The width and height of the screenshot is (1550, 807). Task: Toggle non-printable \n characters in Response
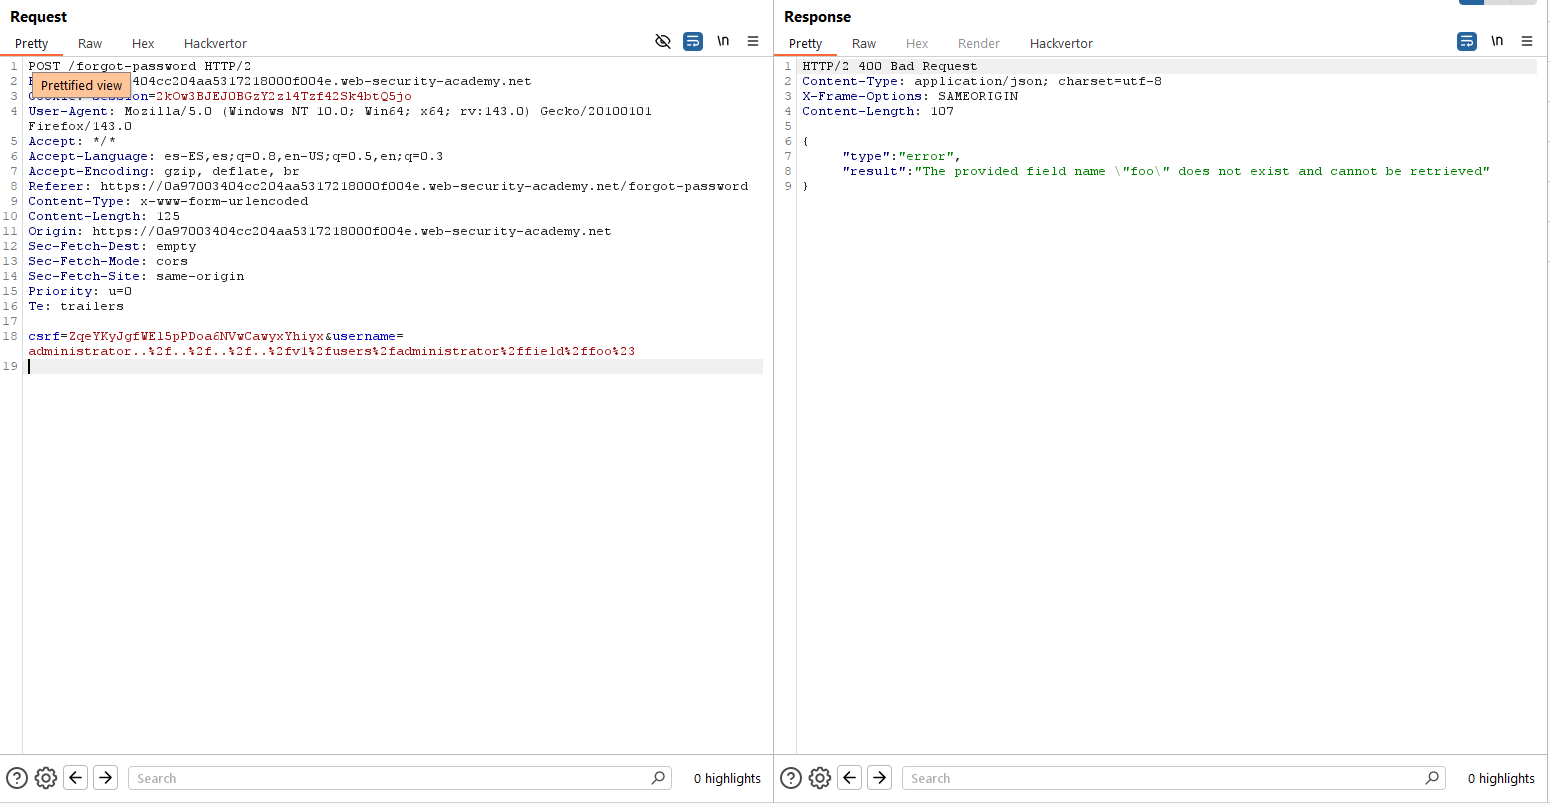1497,41
